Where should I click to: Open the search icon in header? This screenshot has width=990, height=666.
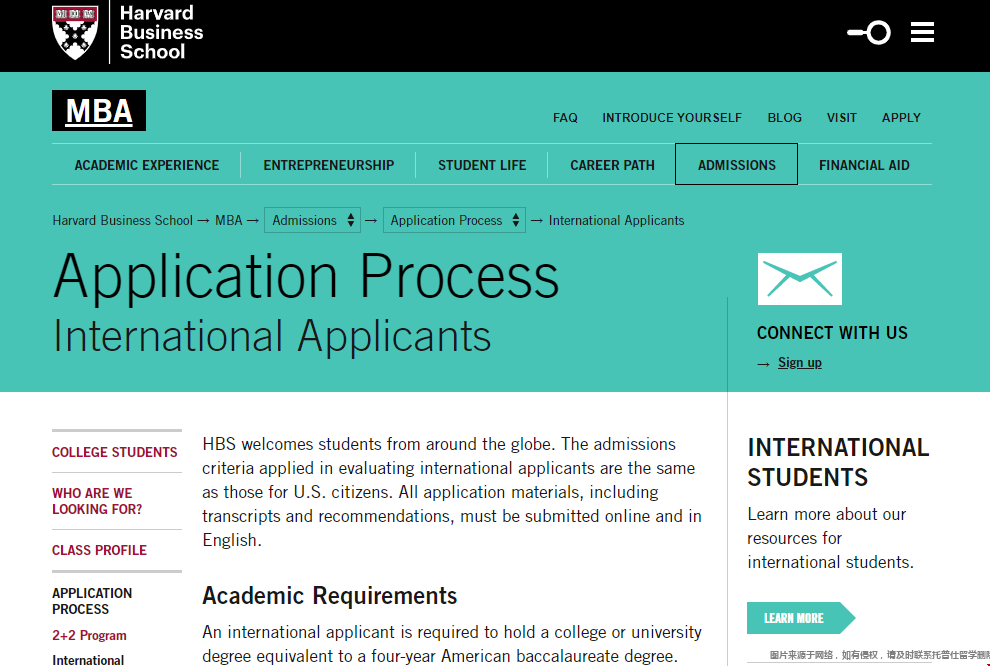click(x=869, y=32)
